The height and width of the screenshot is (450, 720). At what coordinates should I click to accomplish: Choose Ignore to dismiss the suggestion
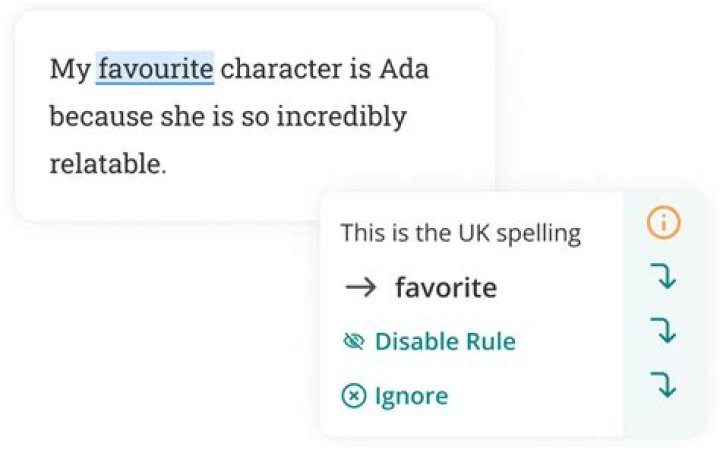(411, 396)
